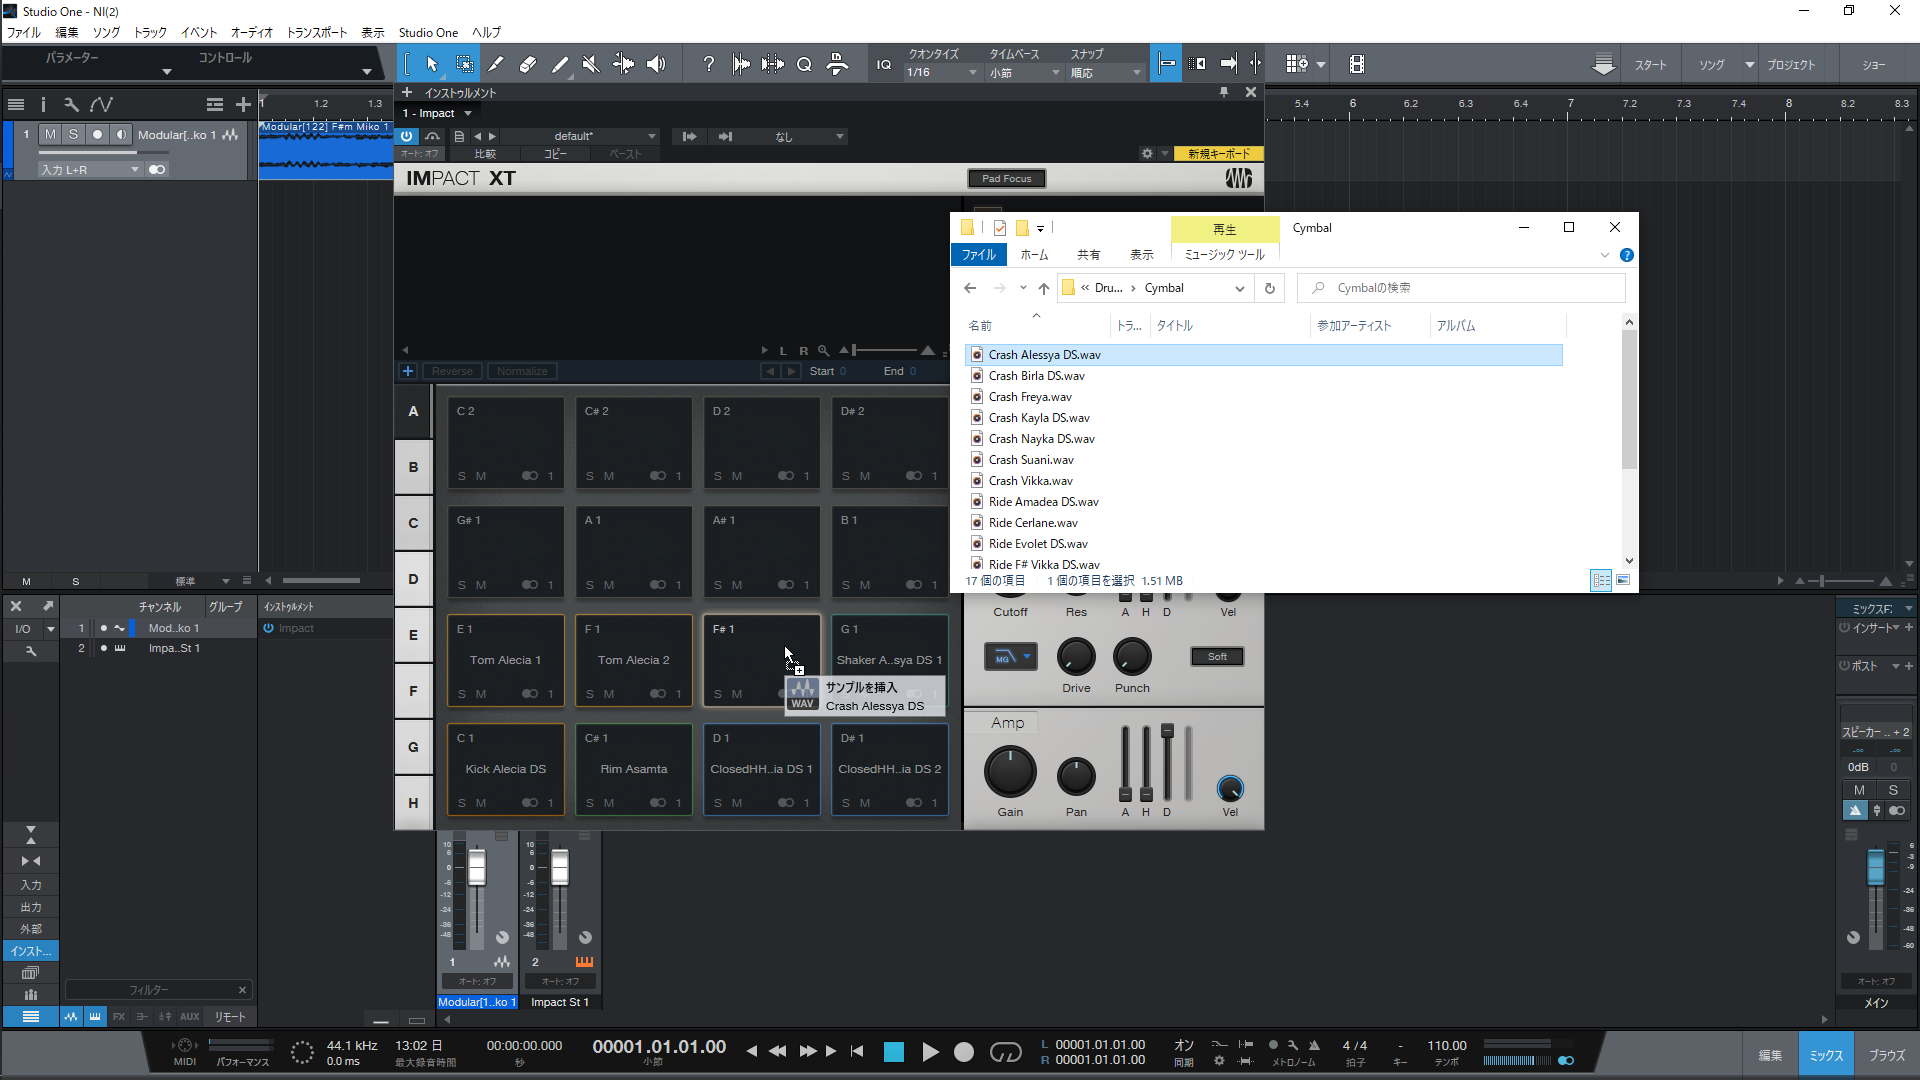The height and width of the screenshot is (1080, 1920).
Task: Select the Mute tool
Action: [591, 64]
